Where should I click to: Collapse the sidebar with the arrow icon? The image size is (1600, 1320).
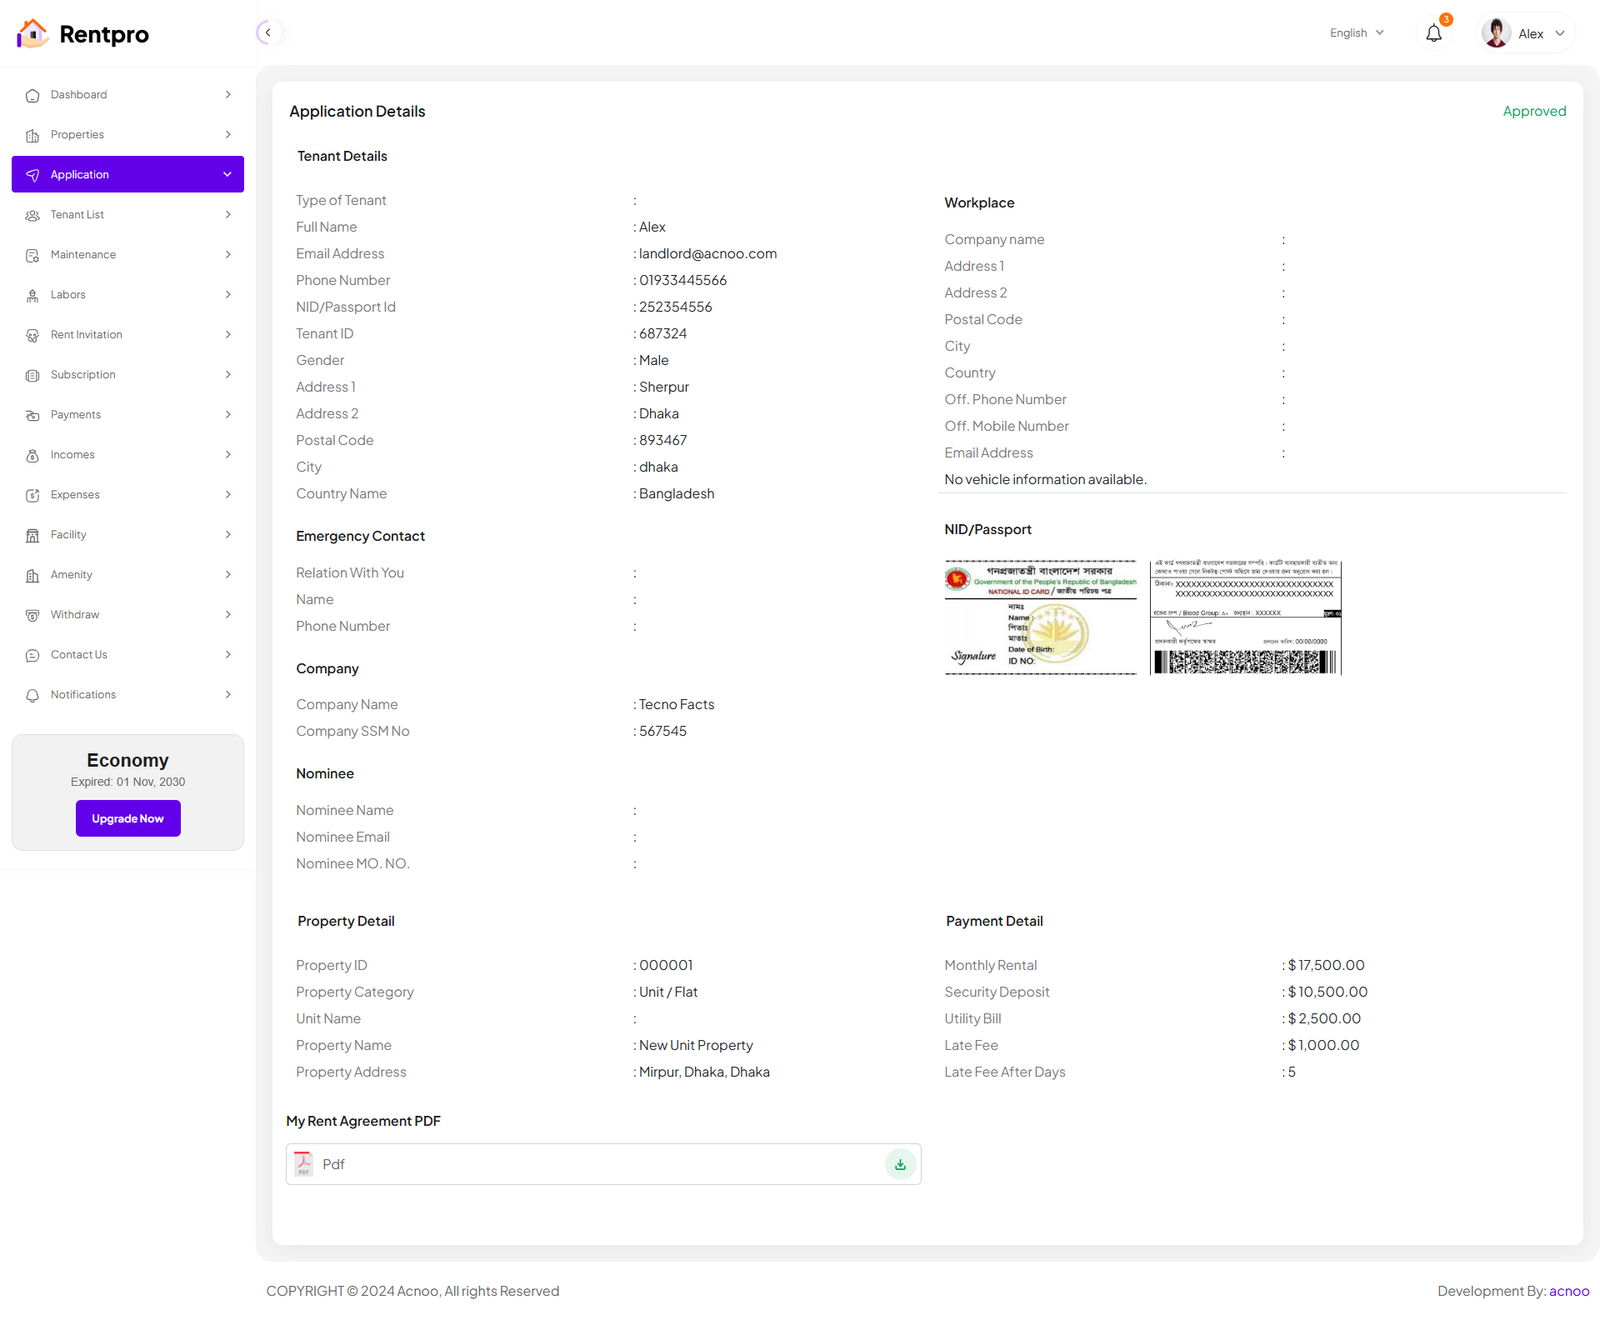[x=267, y=33]
